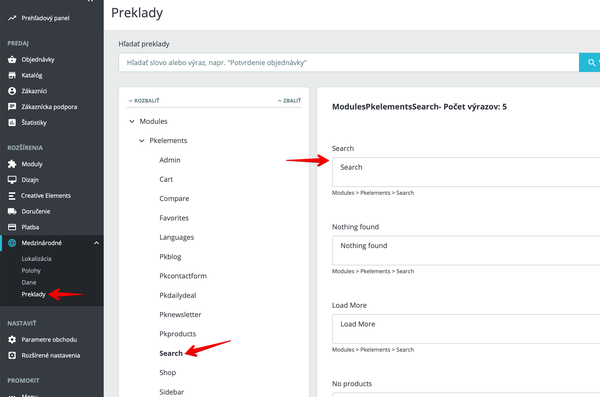600x397 pixels.
Task: Click the Katalóg store icon
Action: tap(12, 75)
